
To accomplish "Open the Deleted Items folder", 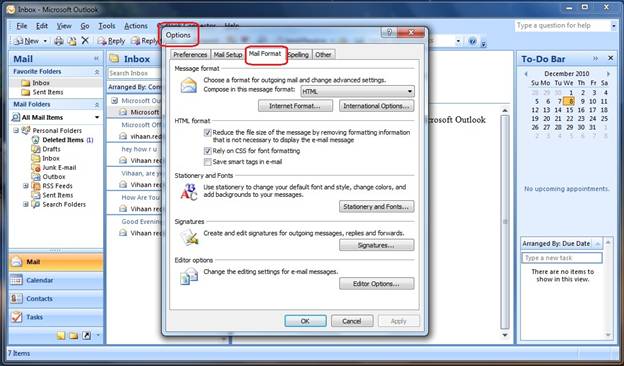I will [63, 140].
